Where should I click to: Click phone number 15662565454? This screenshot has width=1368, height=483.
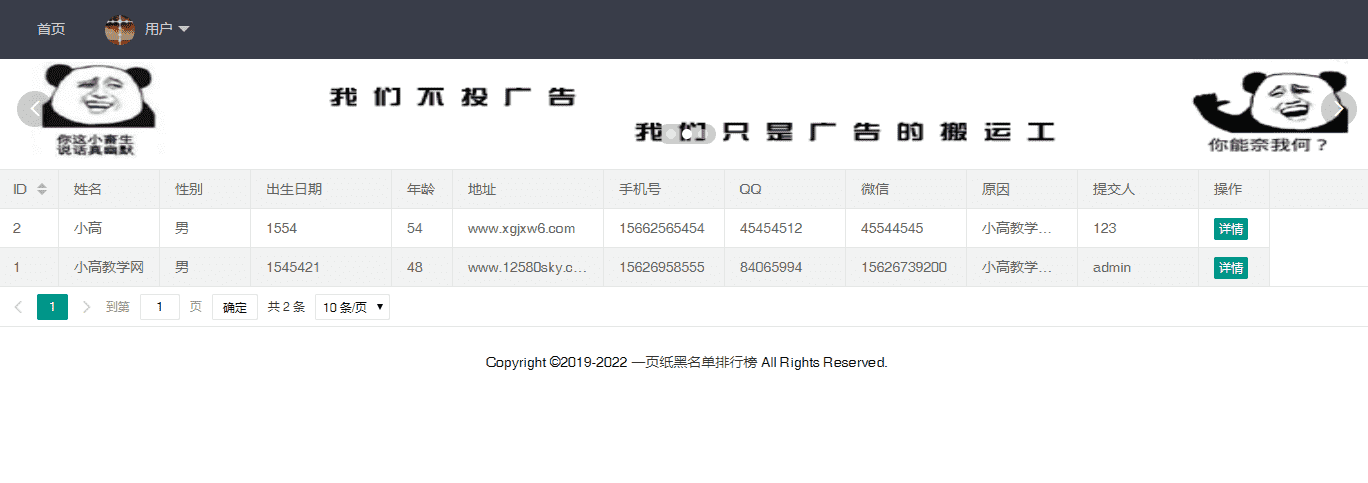(662, 228)
